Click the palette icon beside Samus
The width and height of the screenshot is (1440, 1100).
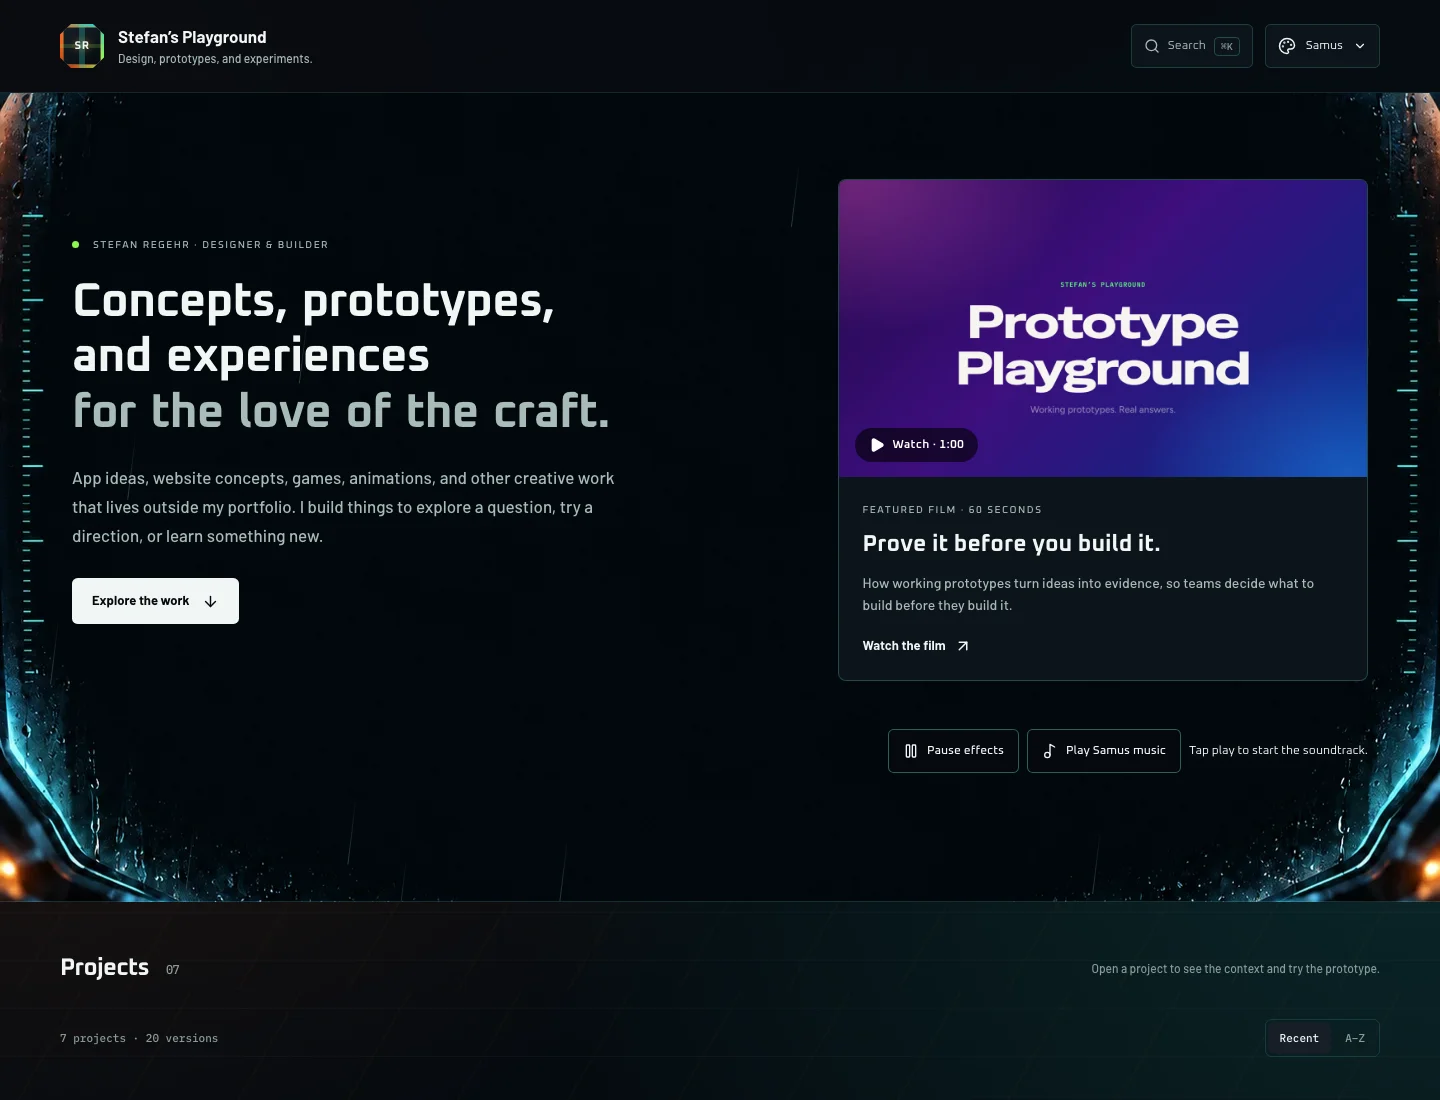[x=1287, y=46]
